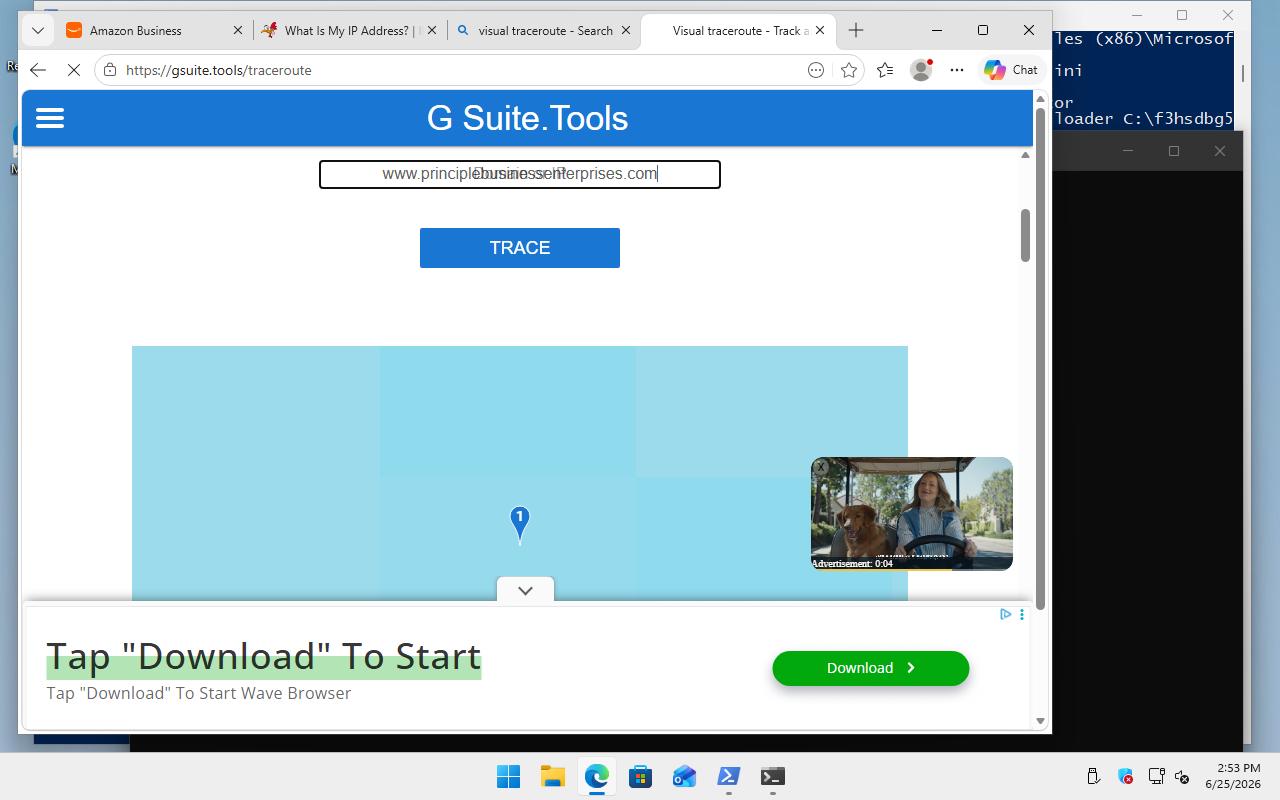
Task: Click the browser scrollbar down arrow
Action: [x=1040, y=721]
